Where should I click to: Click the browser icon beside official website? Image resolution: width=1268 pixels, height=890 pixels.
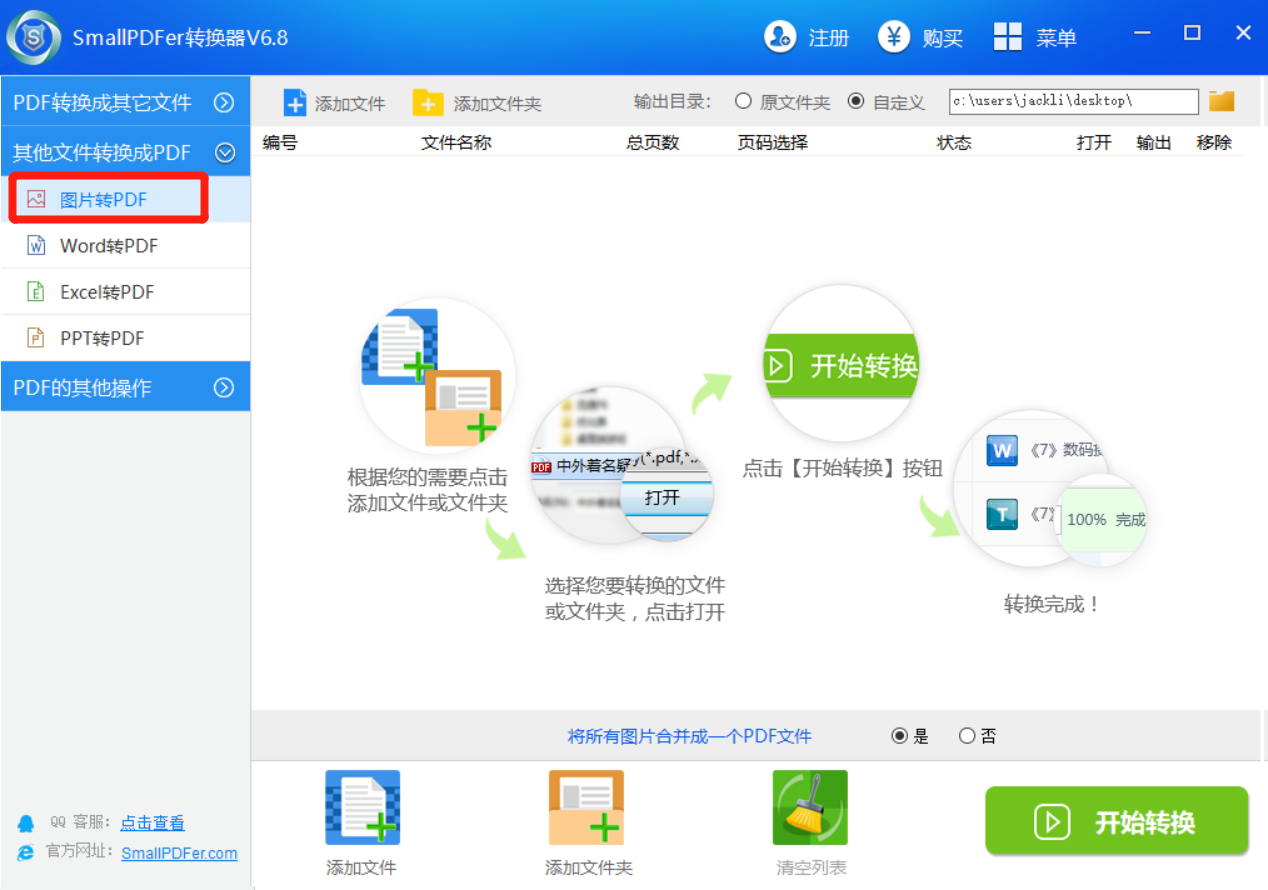pos(26,853)
